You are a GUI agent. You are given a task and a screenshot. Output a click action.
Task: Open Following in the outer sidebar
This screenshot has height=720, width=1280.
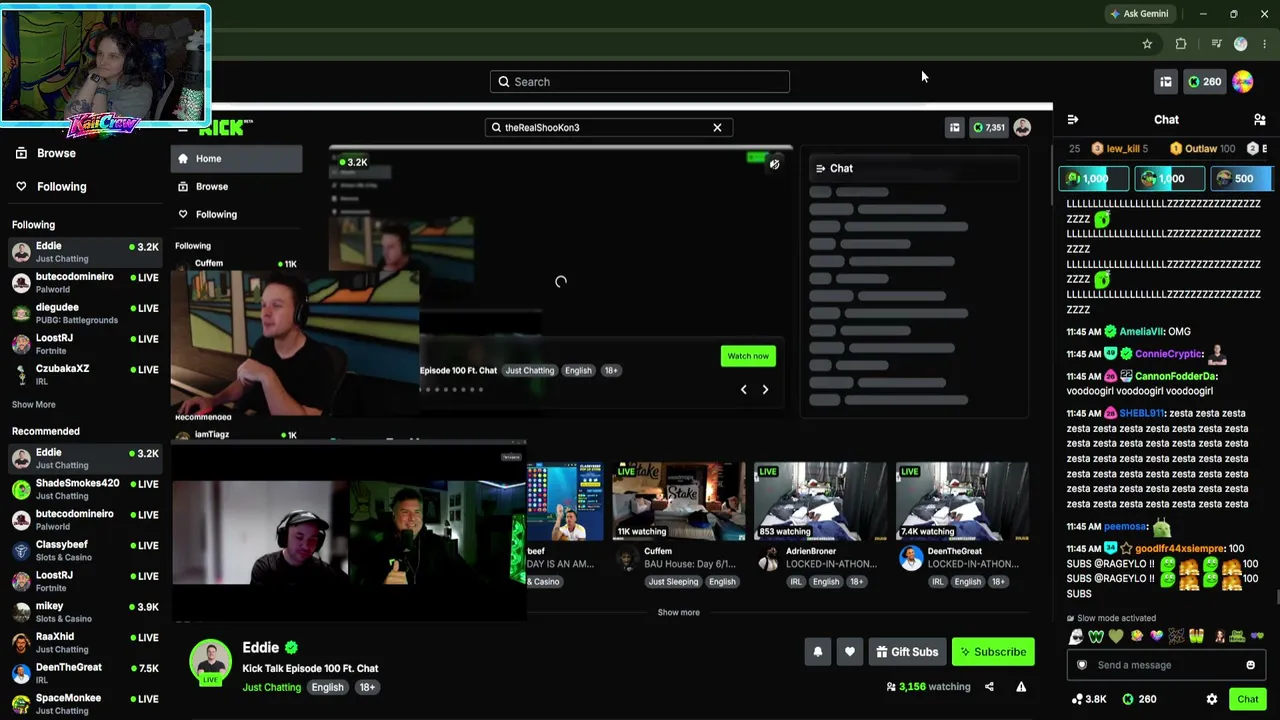(x=50, y=186)
